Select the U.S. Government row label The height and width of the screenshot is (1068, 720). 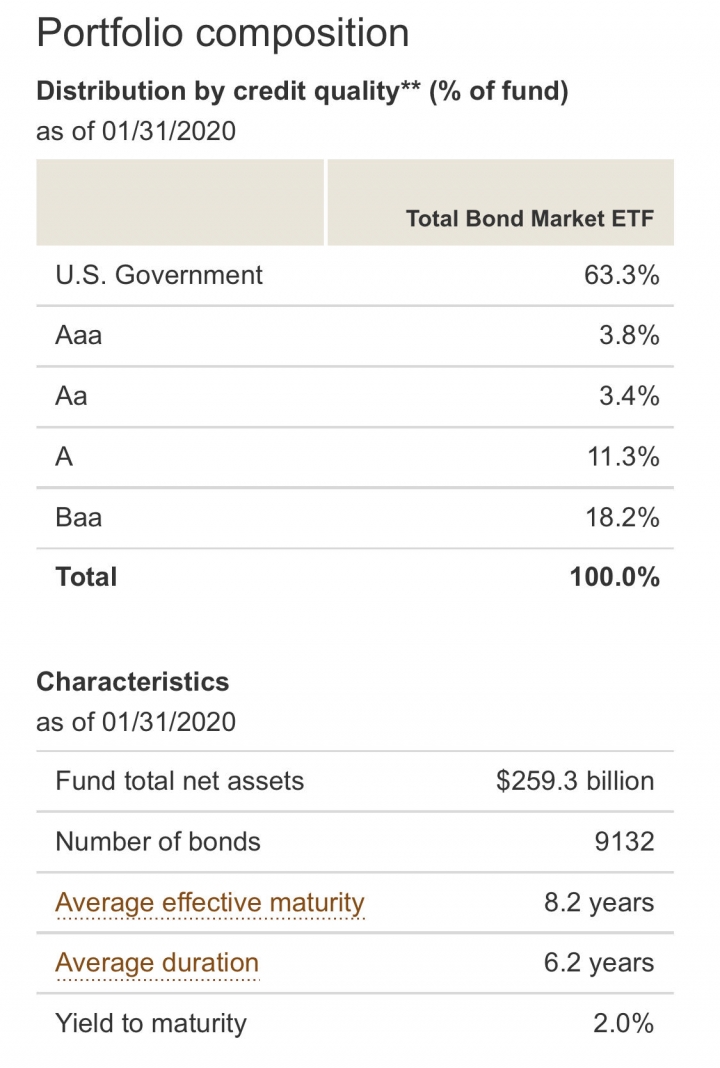(x=159, y=275)
